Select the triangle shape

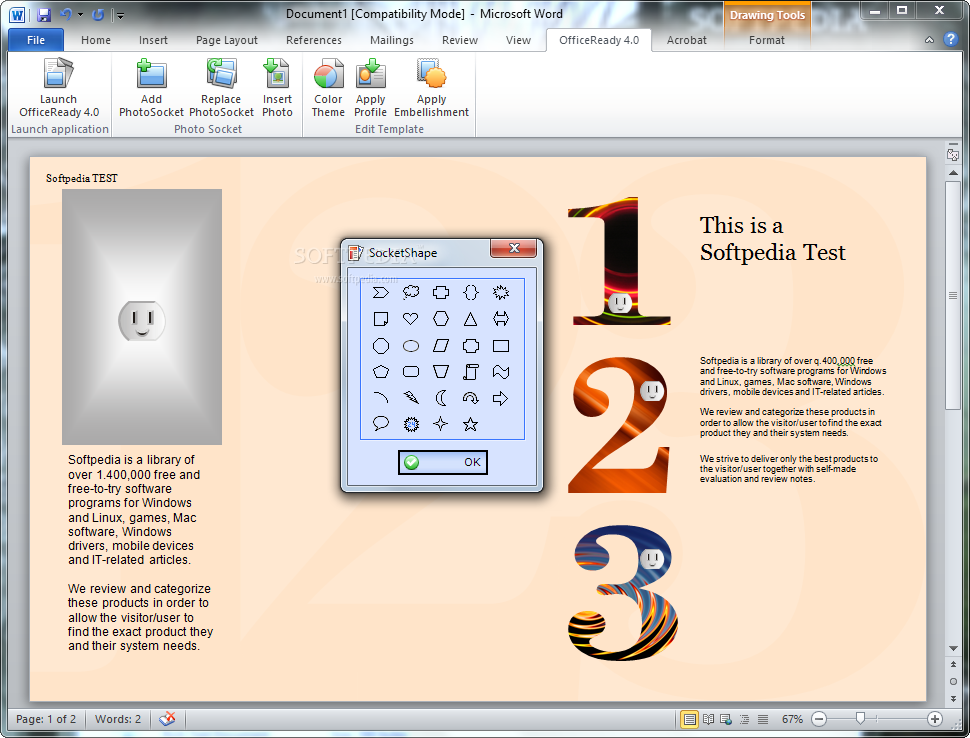point(471,319)
